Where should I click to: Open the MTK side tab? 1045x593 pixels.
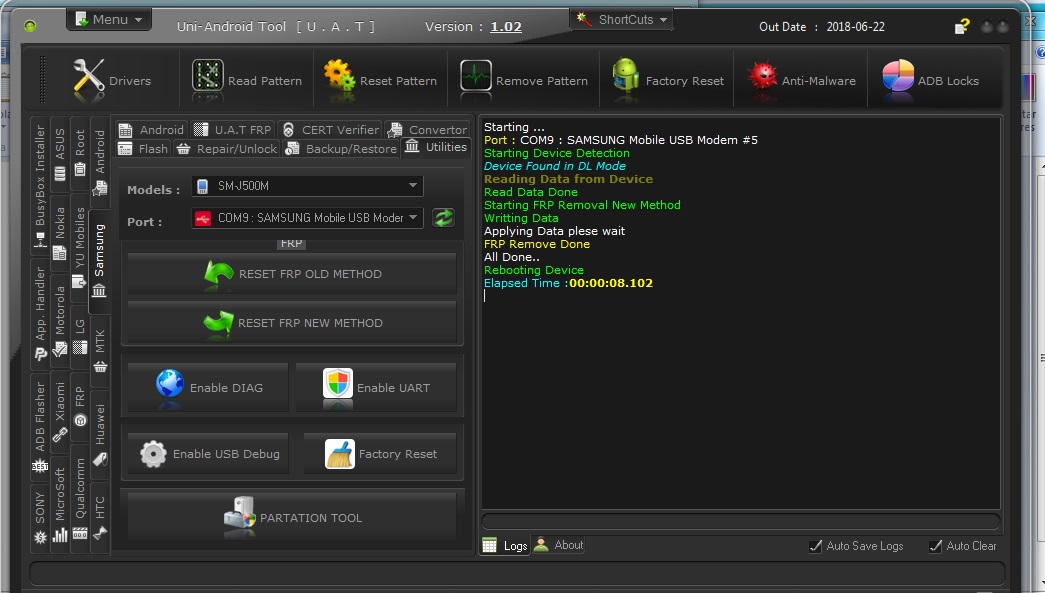click(100, 350)
